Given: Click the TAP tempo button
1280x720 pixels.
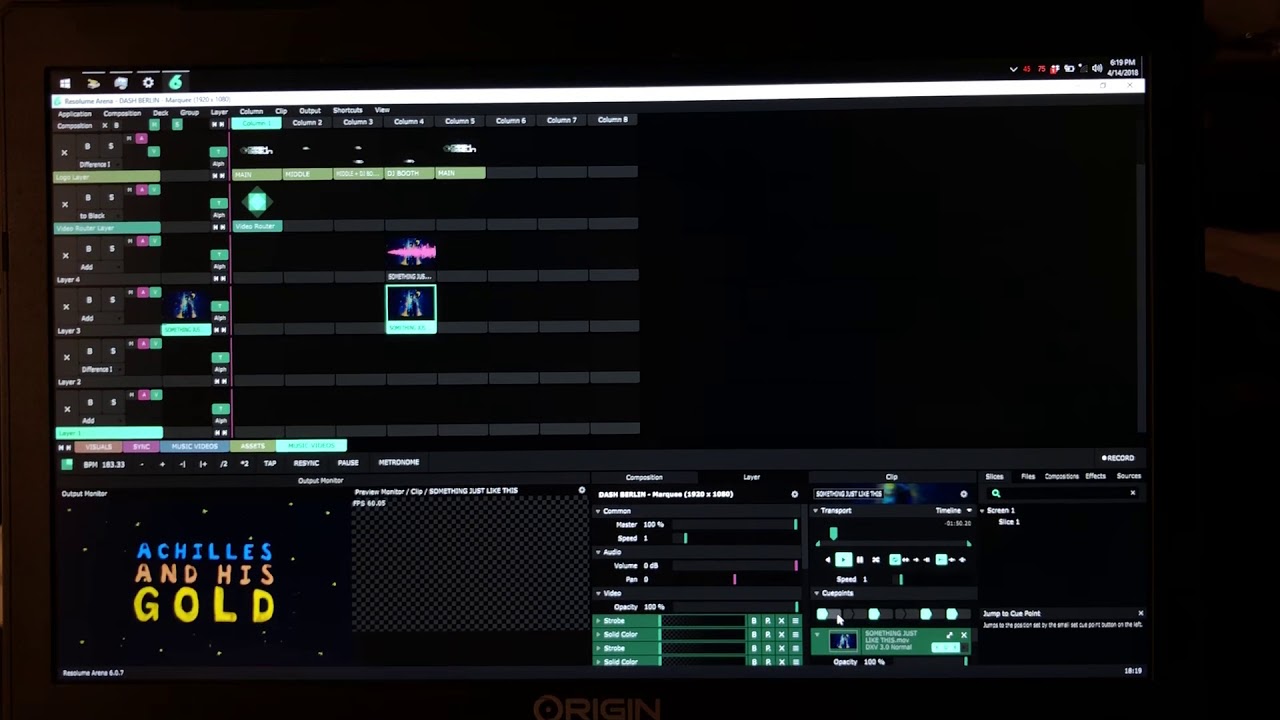Looking at the screenshot, I should [270, 463].
